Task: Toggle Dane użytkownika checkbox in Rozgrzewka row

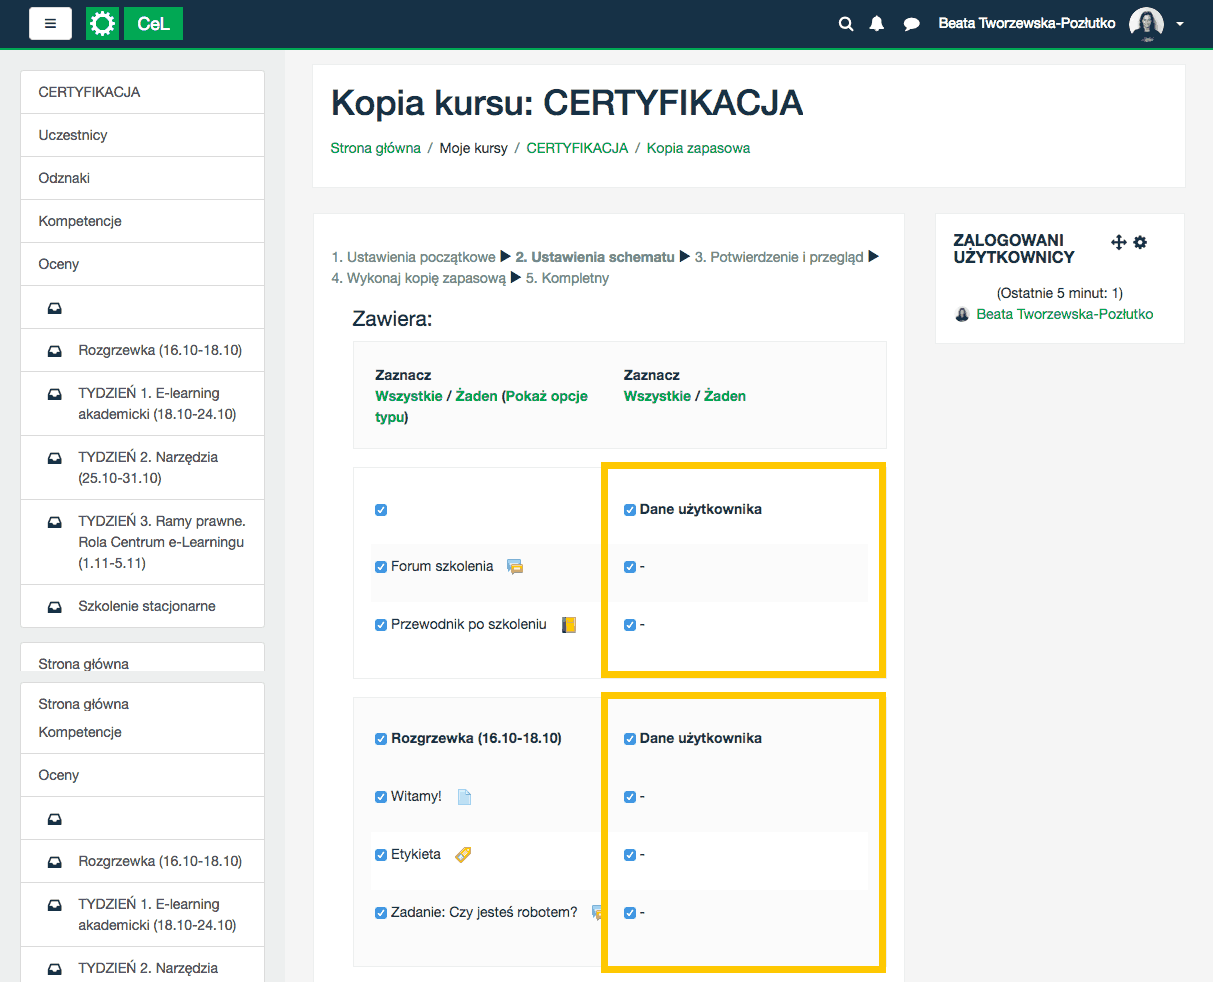Action: pyautogui.click(x=630, y=739)
